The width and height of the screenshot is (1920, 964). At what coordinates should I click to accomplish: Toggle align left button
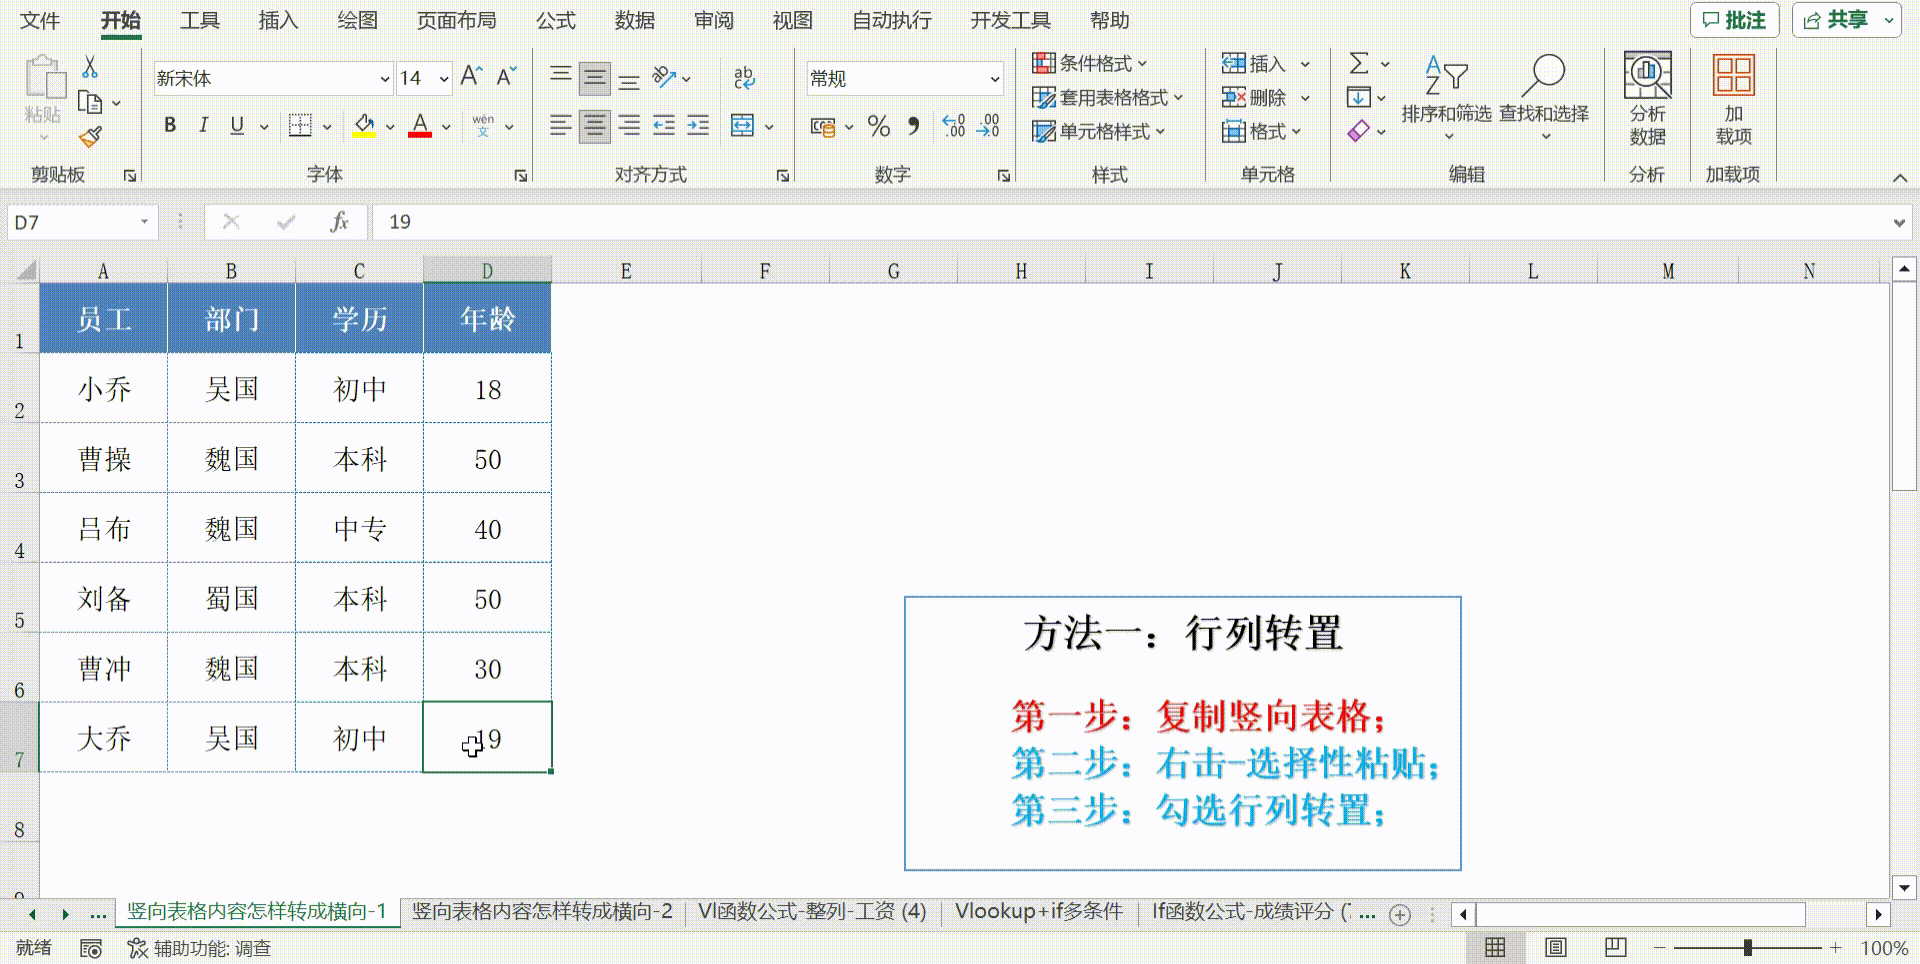pos(561,125)
